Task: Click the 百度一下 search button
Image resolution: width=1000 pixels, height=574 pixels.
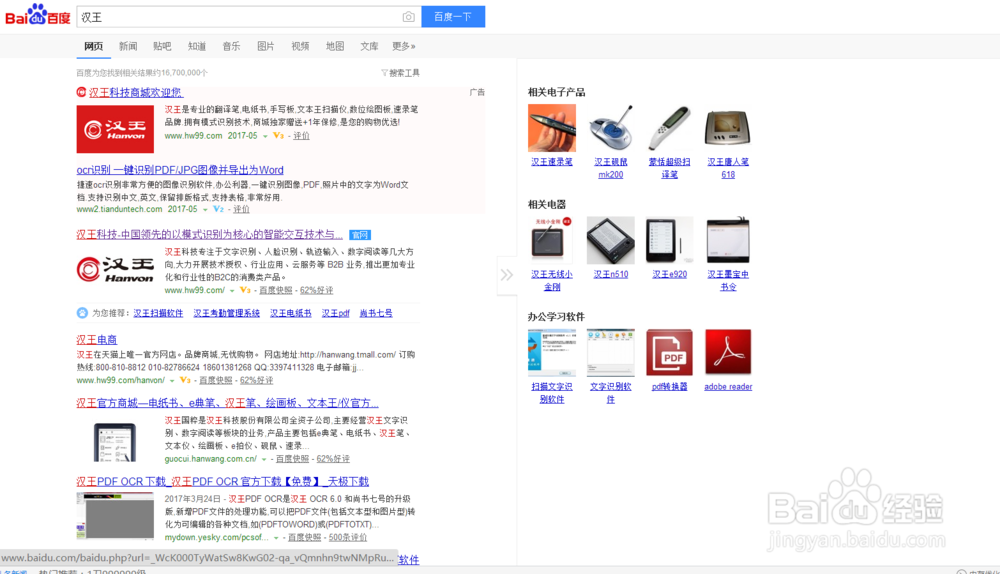Action: point(453,17)
